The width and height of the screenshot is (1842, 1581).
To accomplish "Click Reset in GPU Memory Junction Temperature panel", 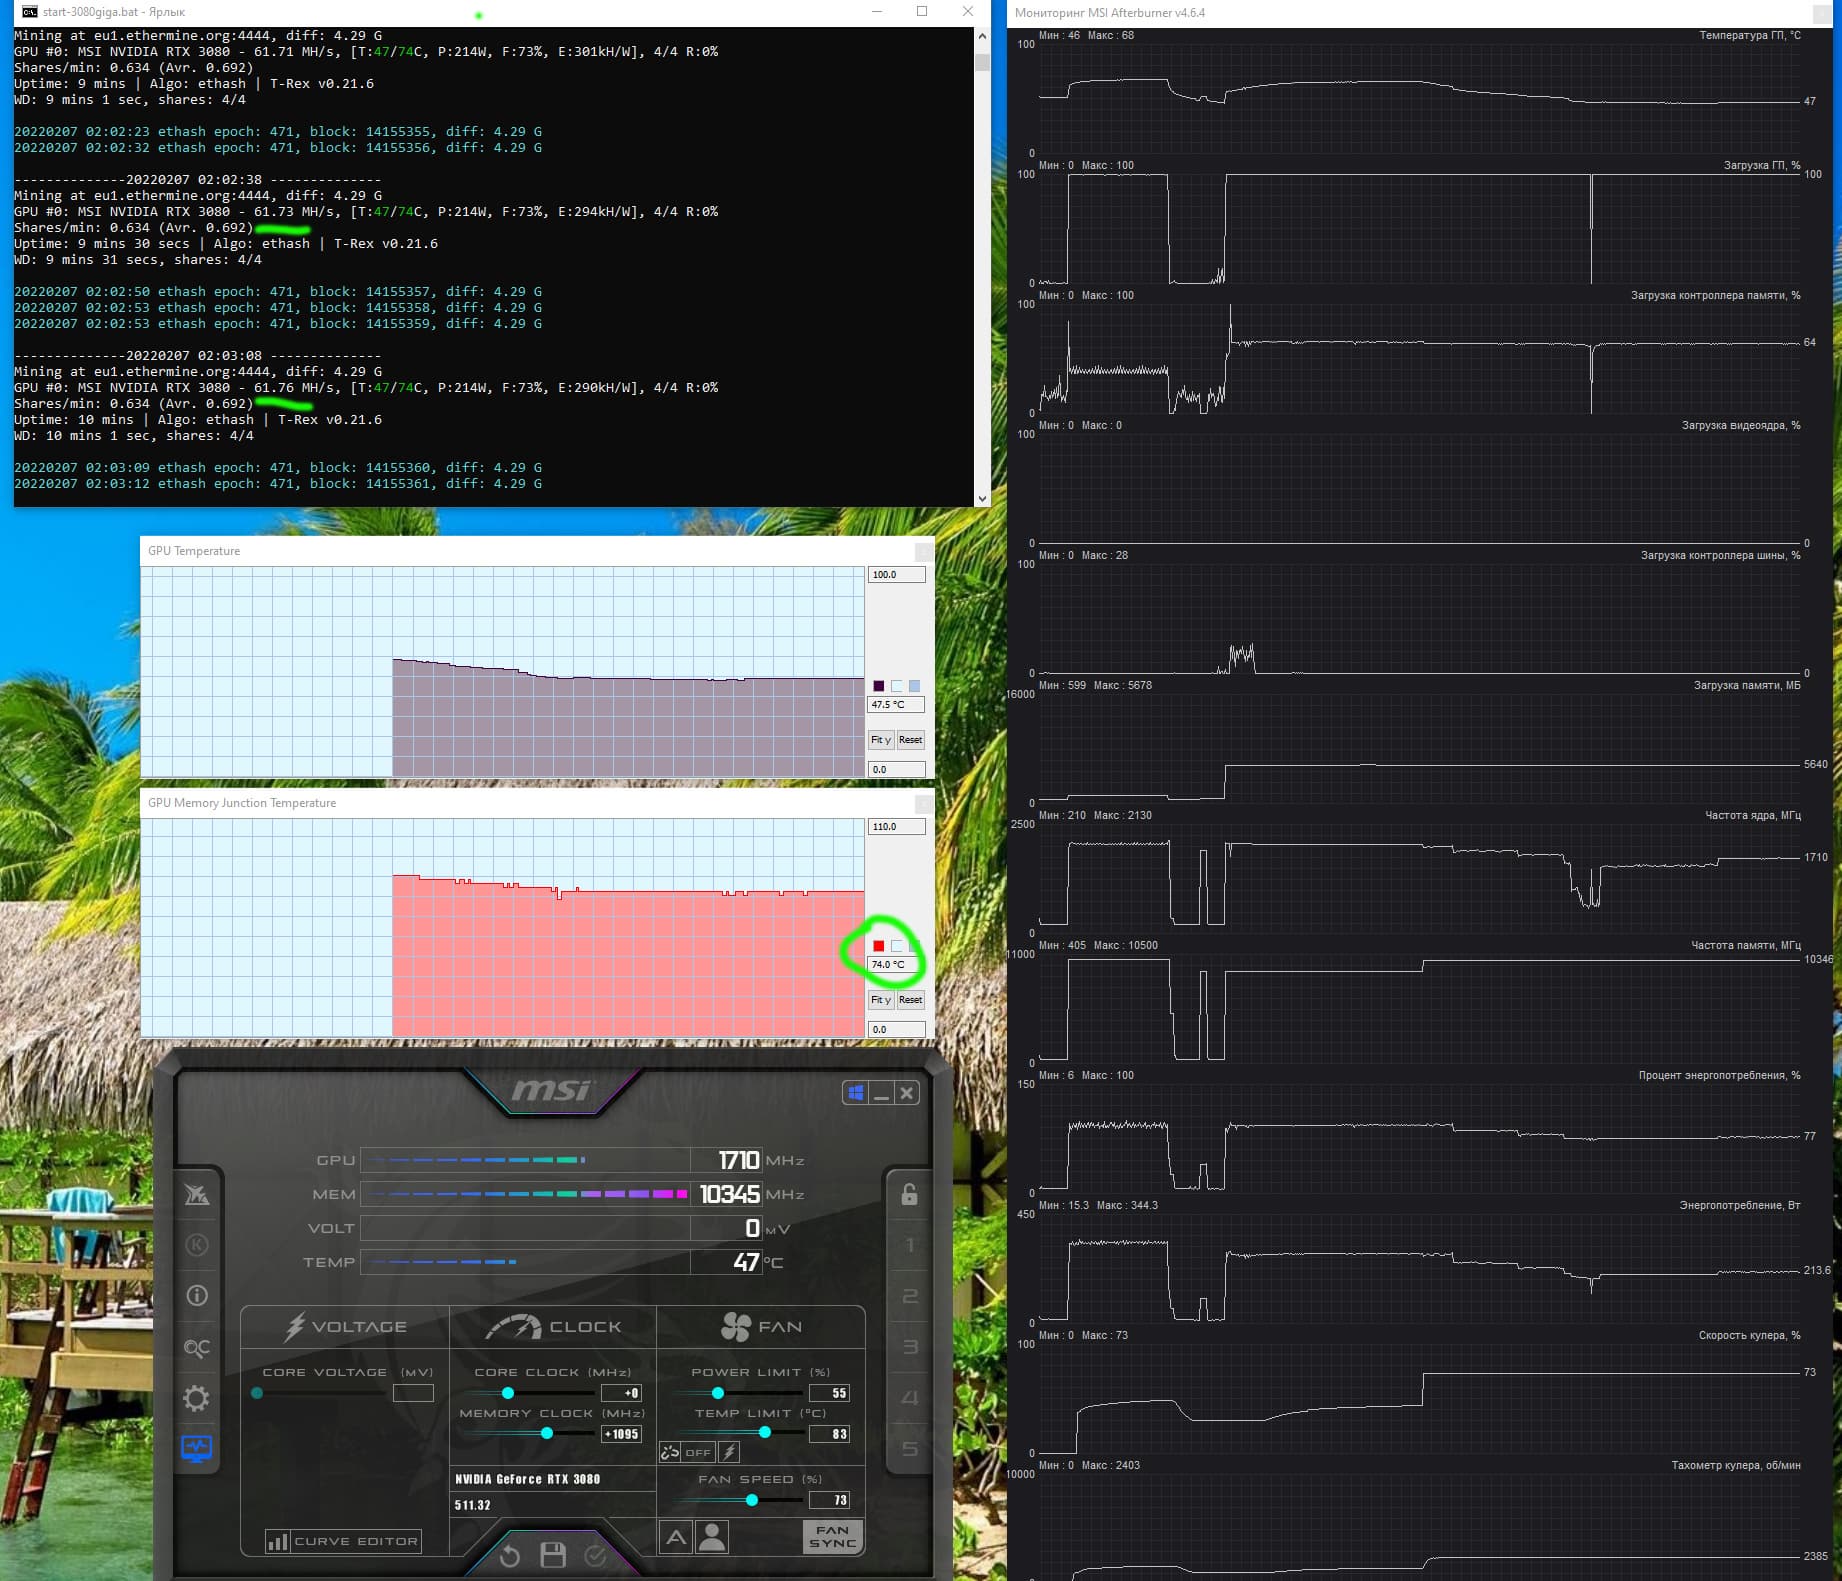I will (910, 1000).
